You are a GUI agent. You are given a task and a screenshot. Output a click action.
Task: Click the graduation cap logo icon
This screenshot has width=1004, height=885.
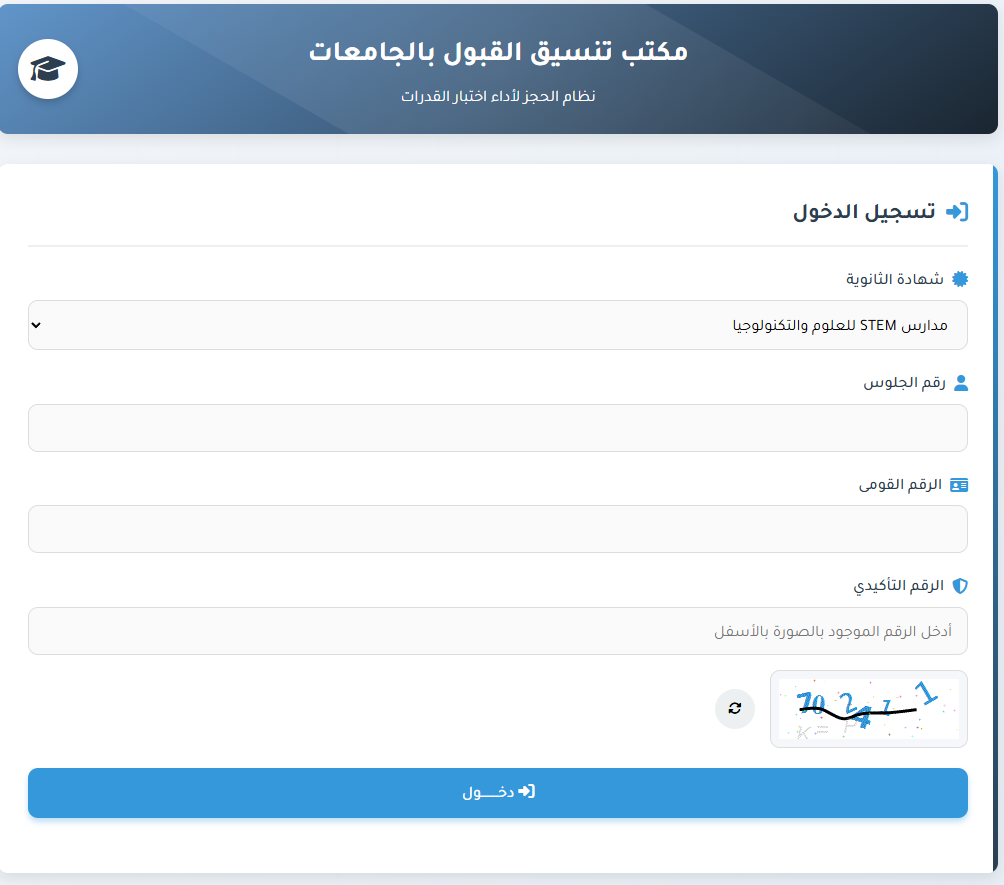pos(48,69)
